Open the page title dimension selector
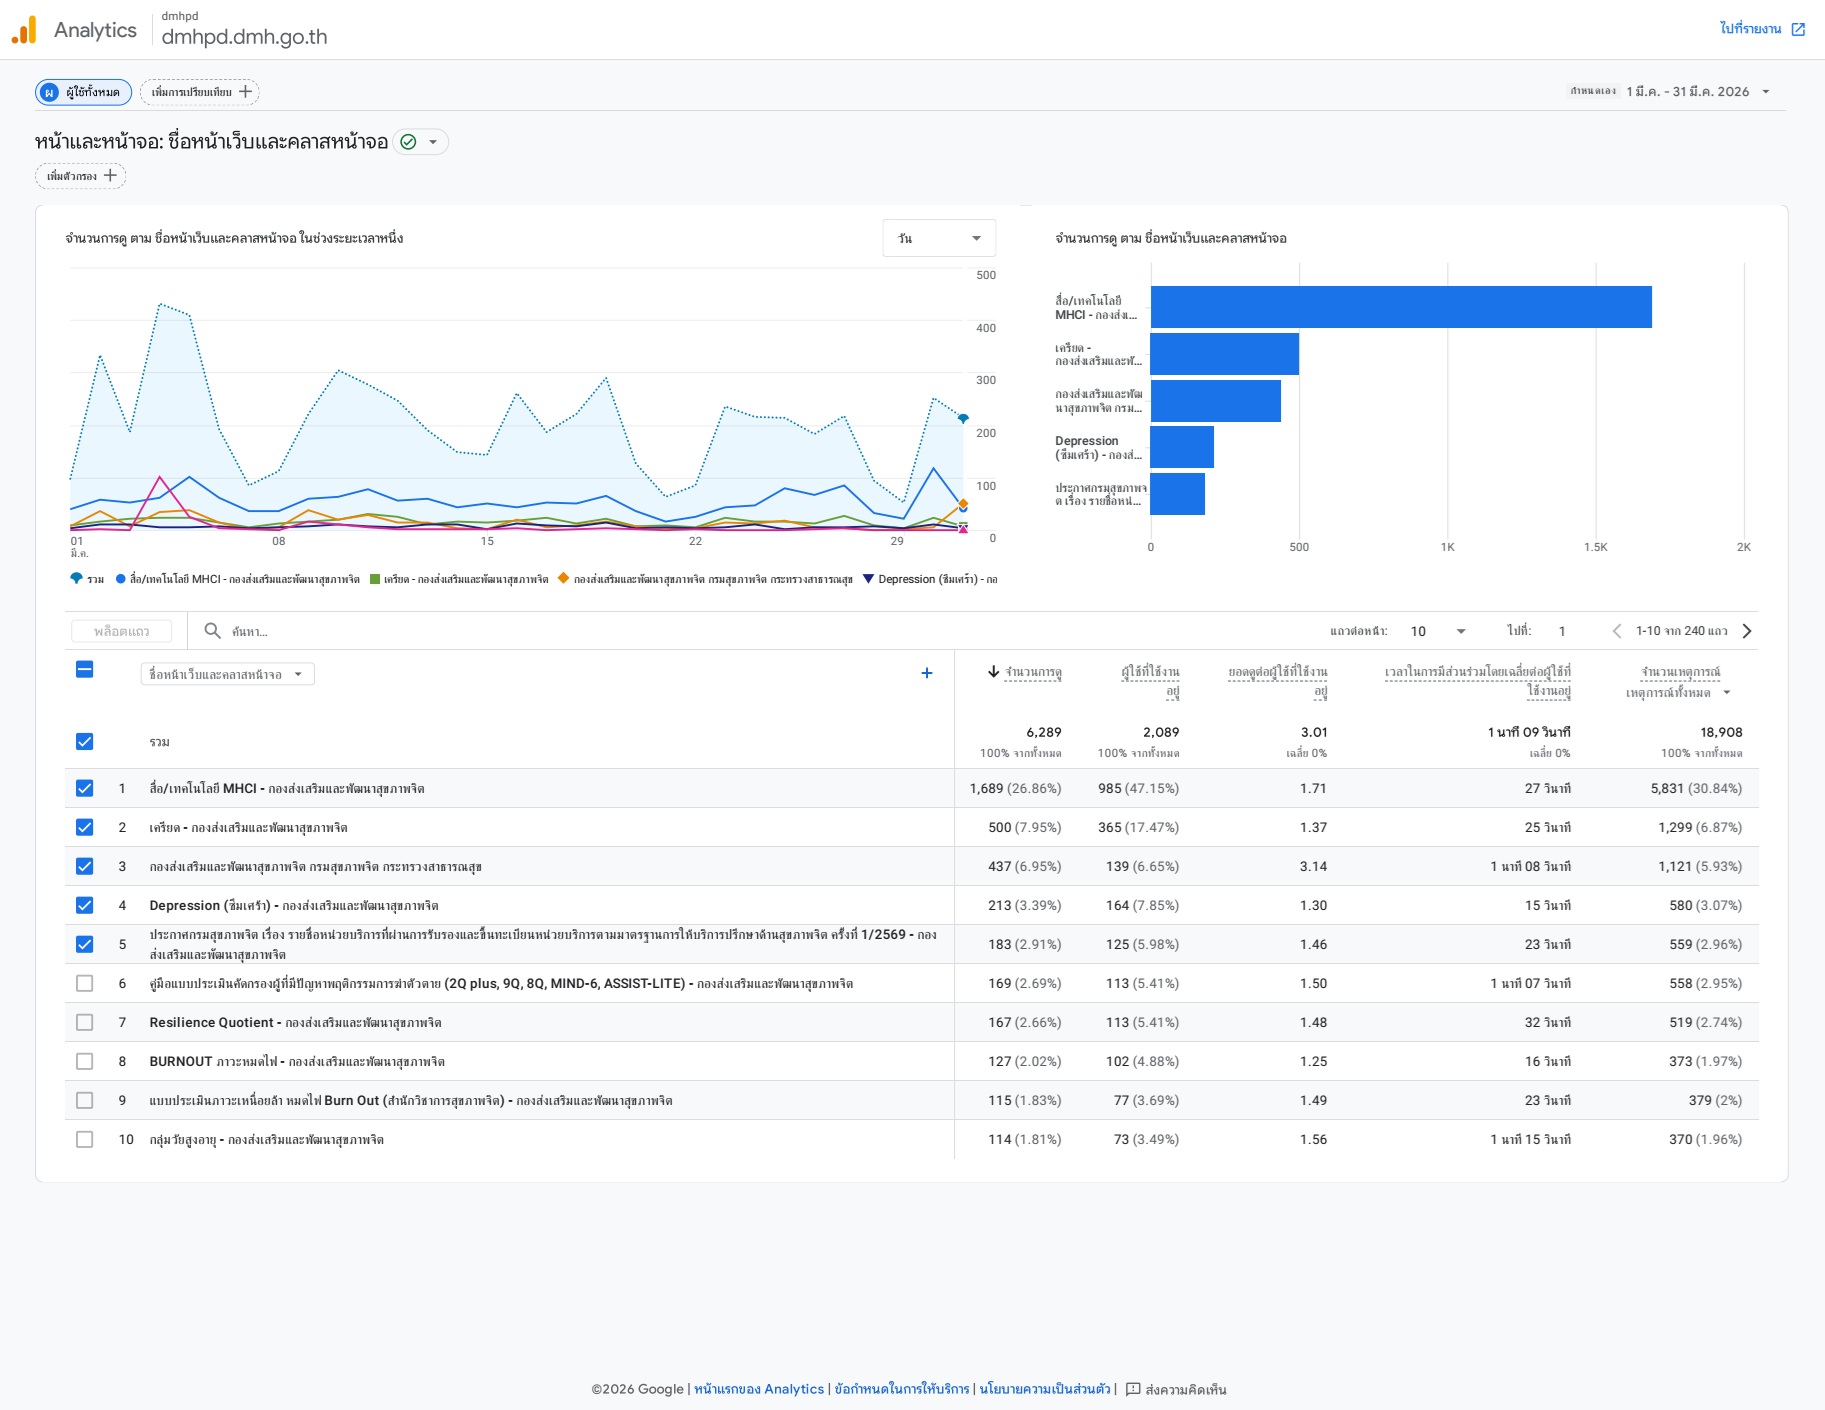The image size is (1825, 1410). [x=227, y=674]
